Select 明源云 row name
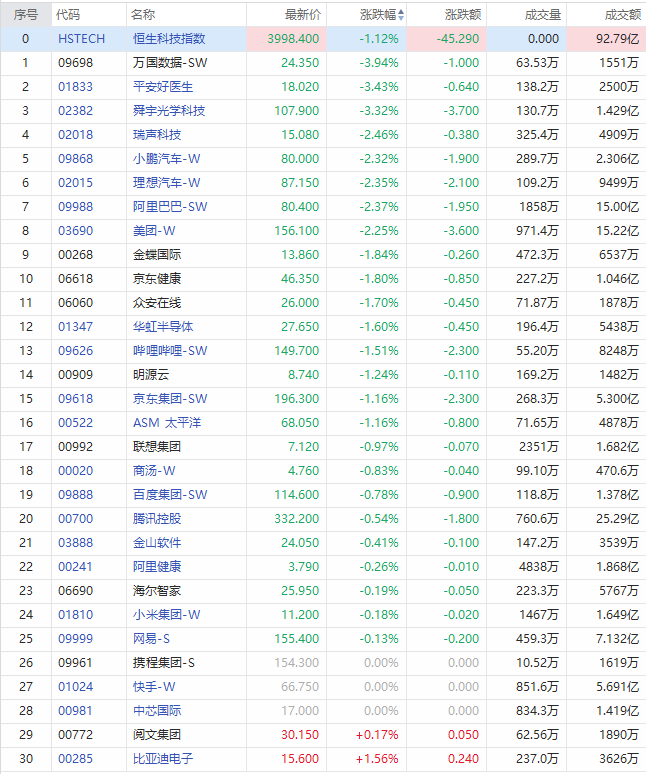The image size is (646, 774). click(x=151, y=375)
